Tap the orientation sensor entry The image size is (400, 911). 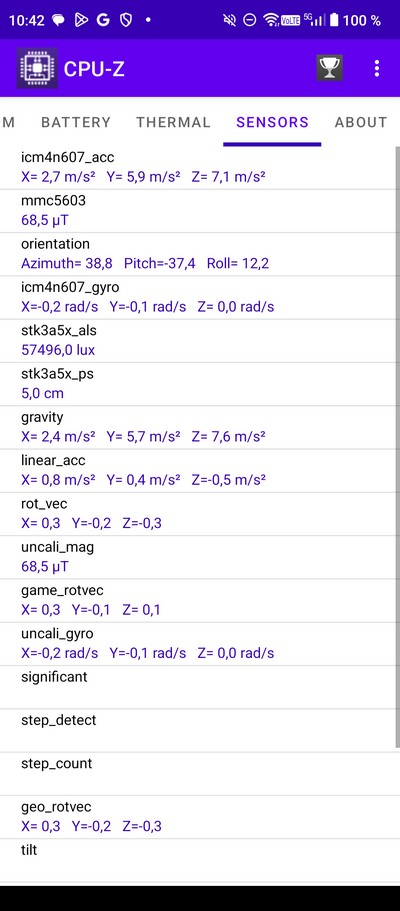pos(198,254)
